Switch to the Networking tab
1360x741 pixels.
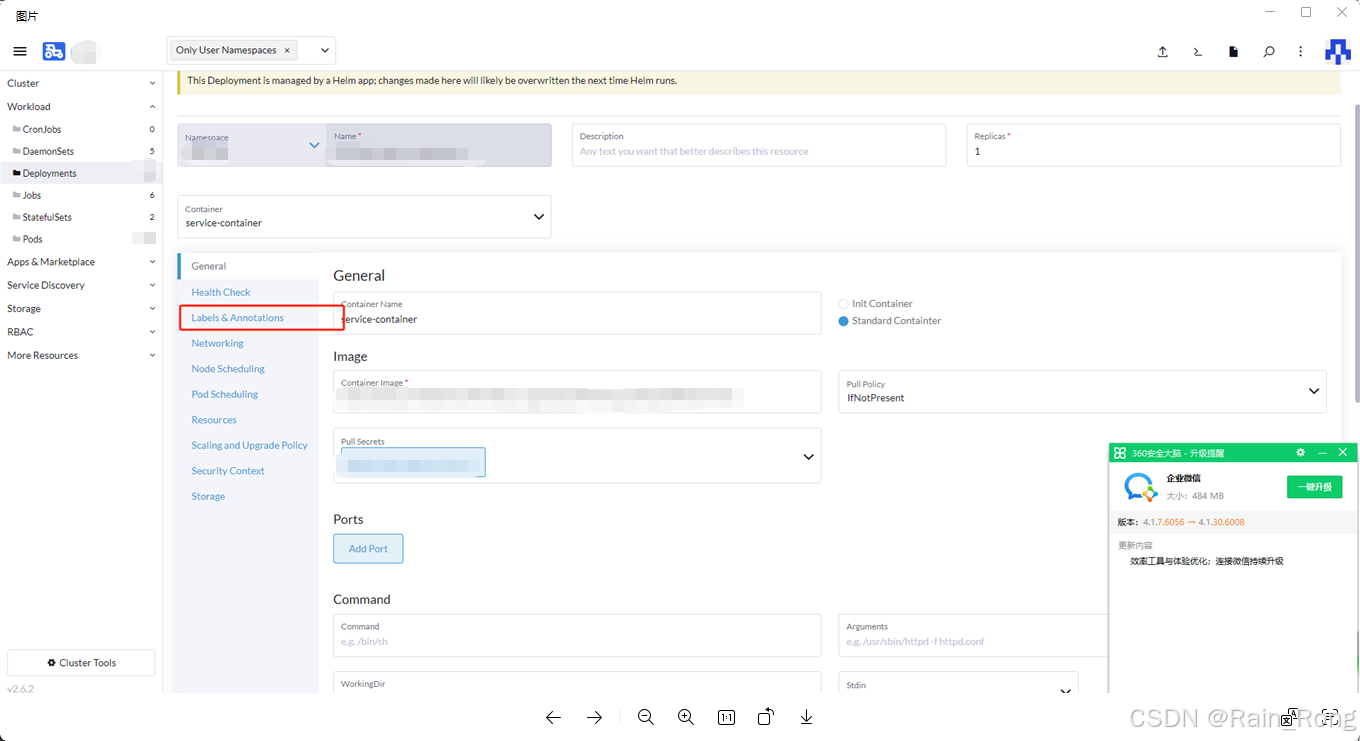[217, 342]
